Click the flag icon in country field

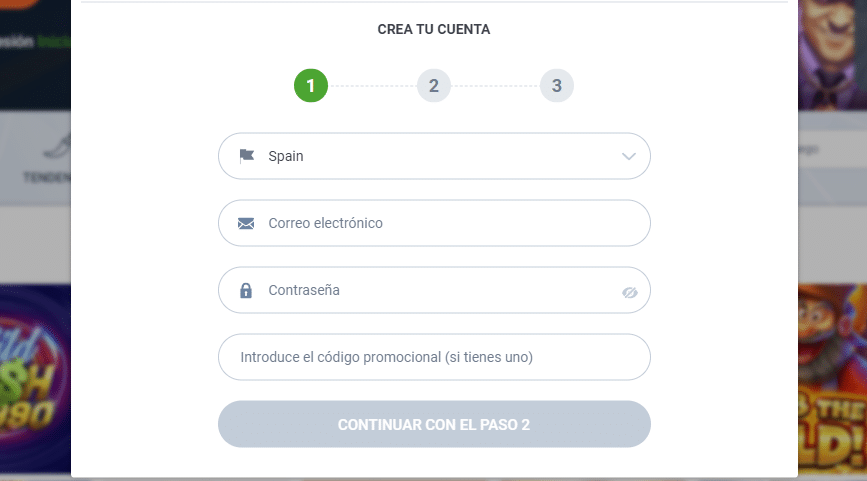pyautogui.click(x=247, y=156)
